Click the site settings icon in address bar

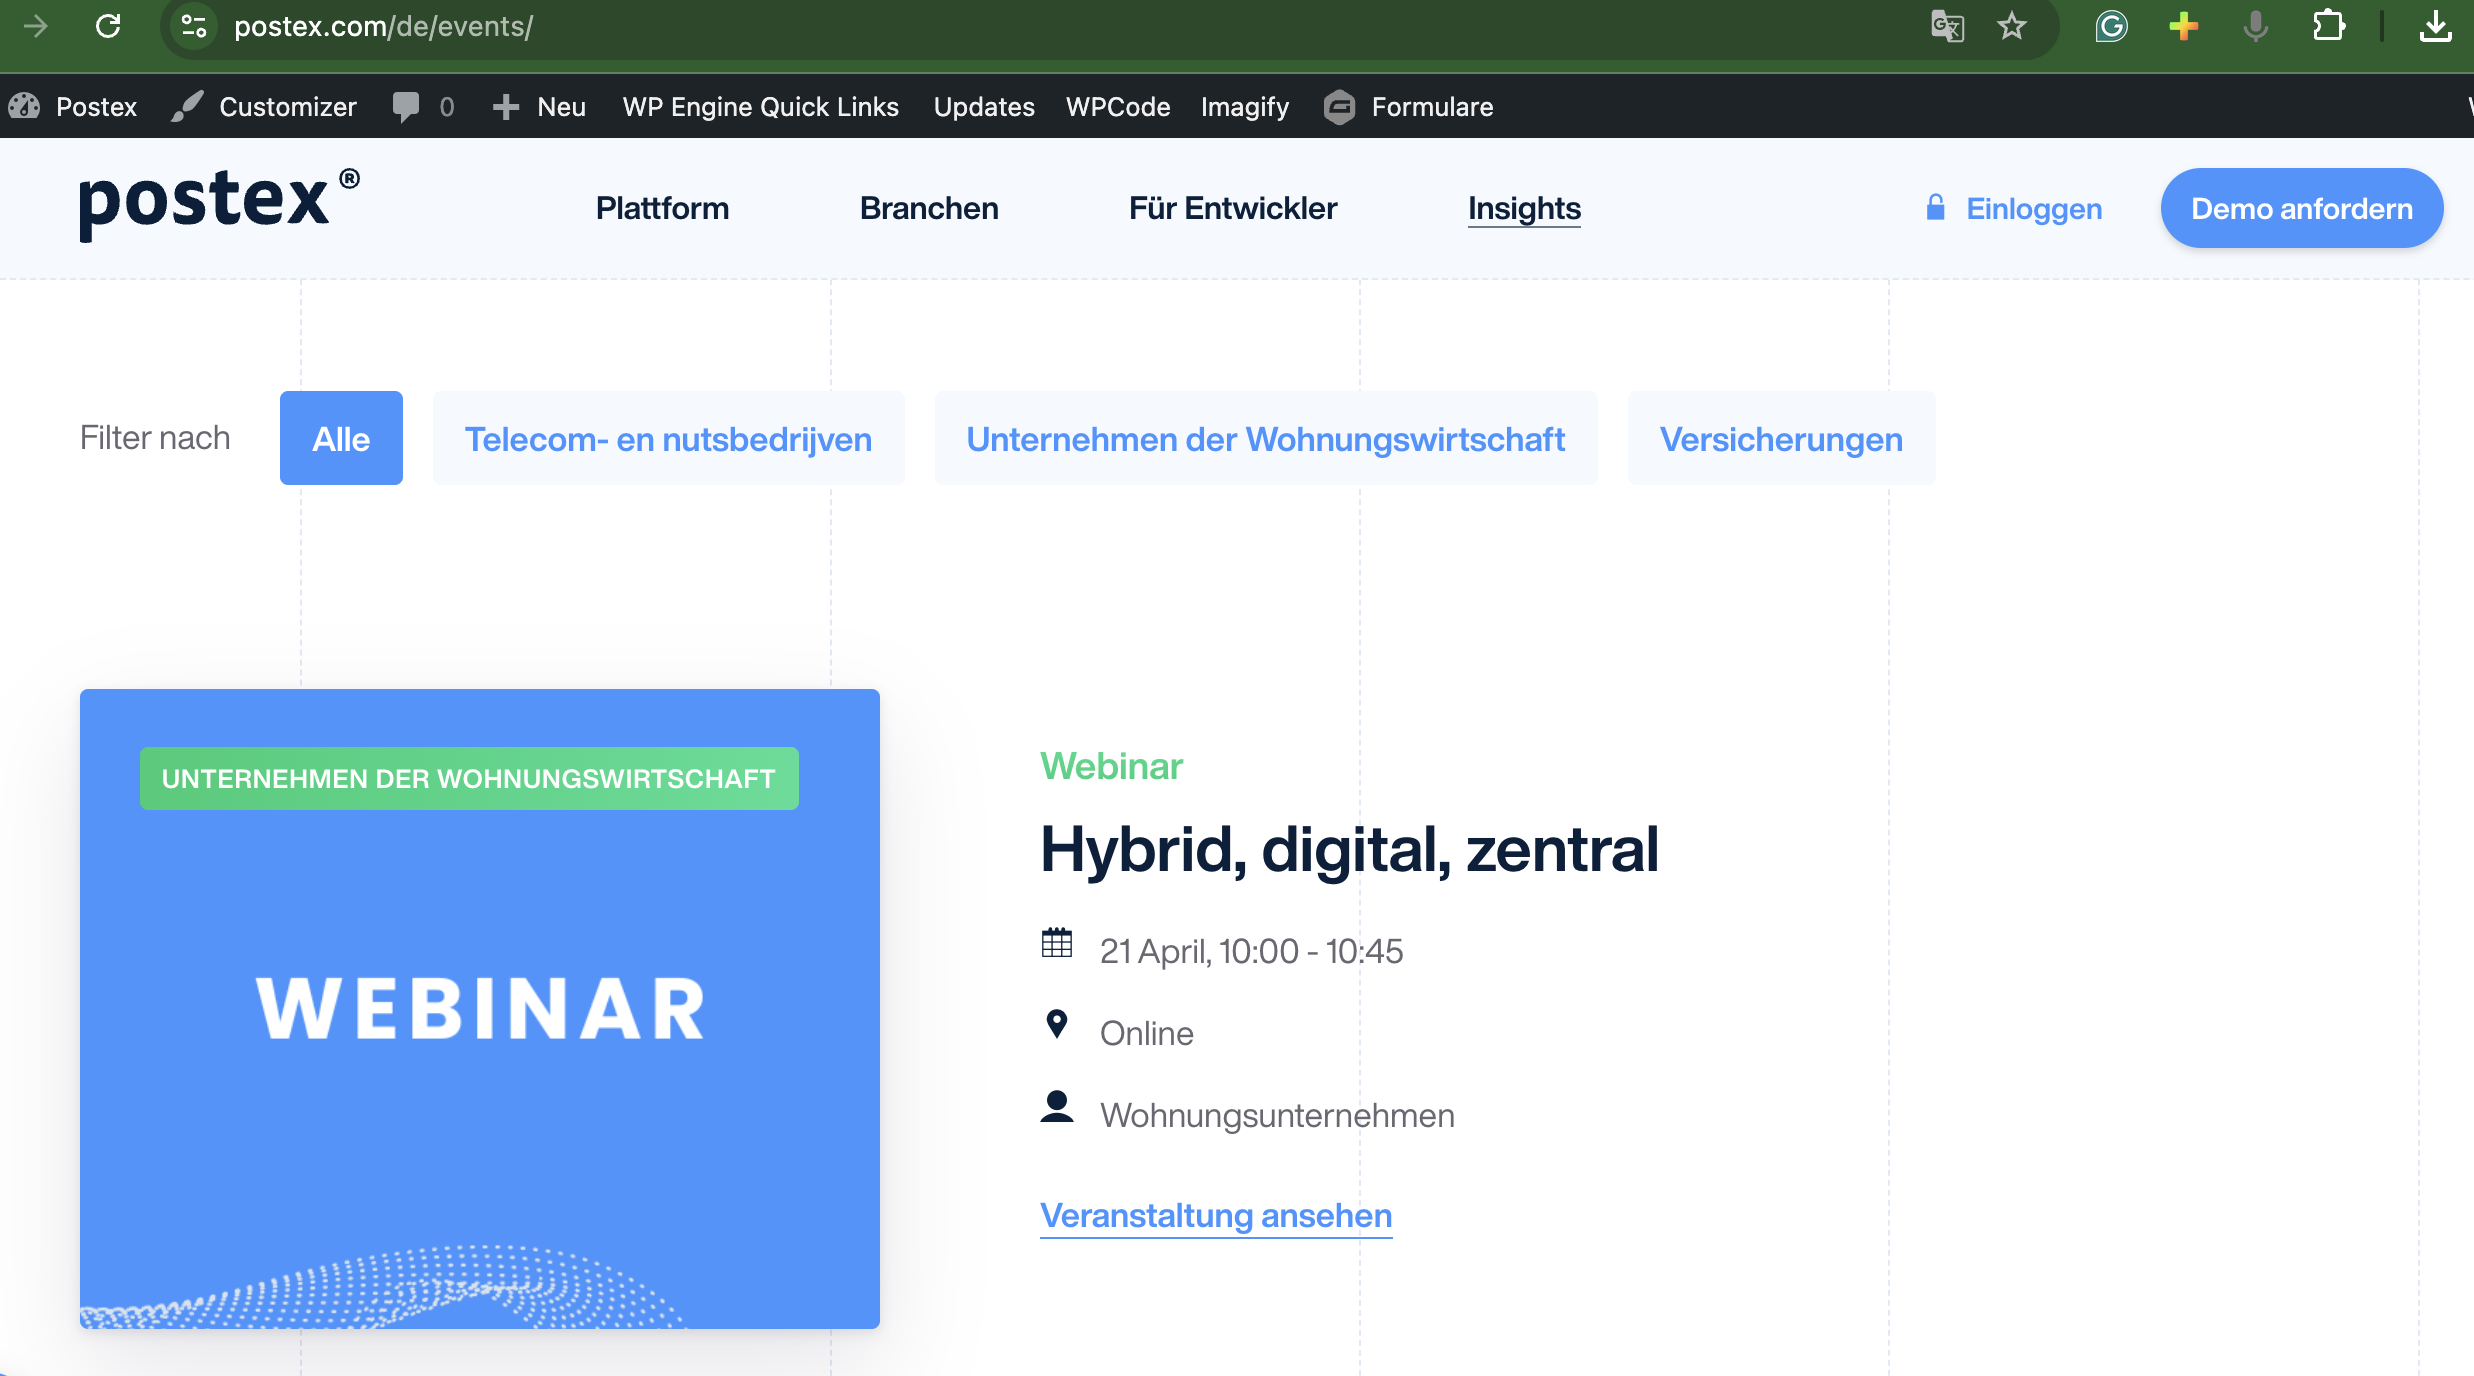pos(194,26)
